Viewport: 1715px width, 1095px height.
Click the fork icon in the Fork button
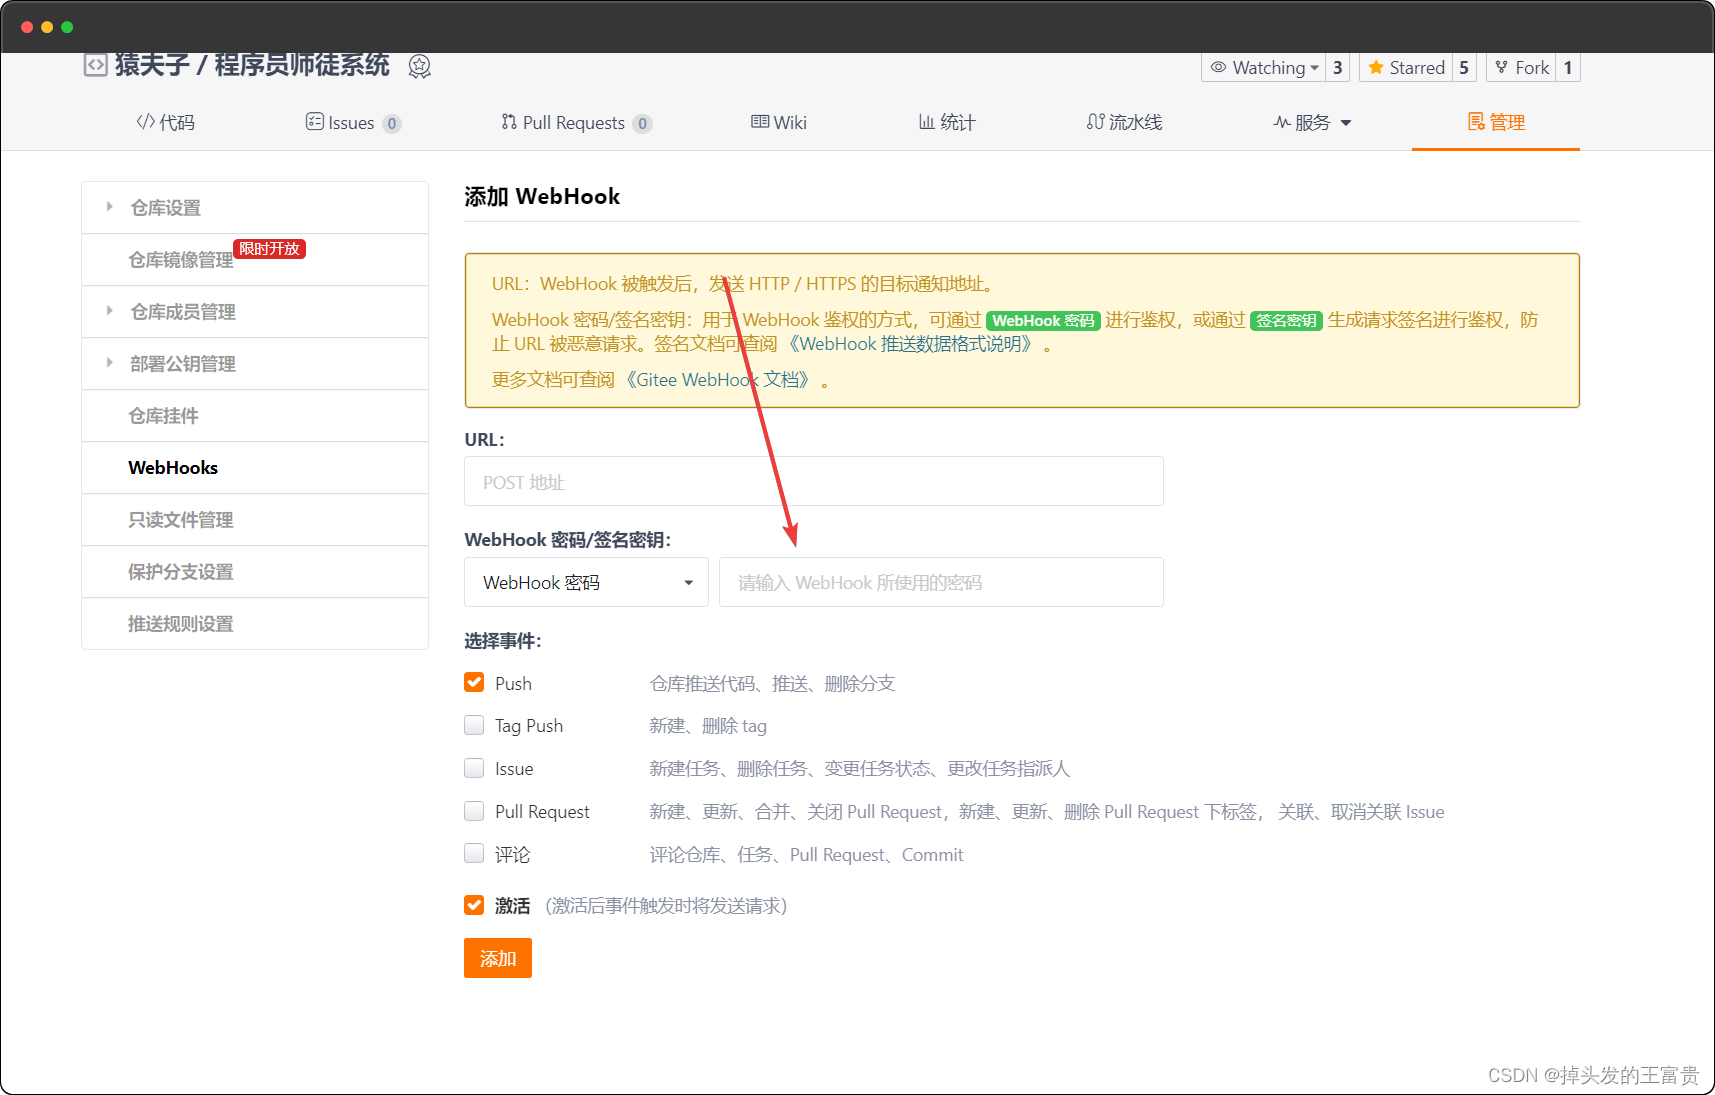[1501, 68]
